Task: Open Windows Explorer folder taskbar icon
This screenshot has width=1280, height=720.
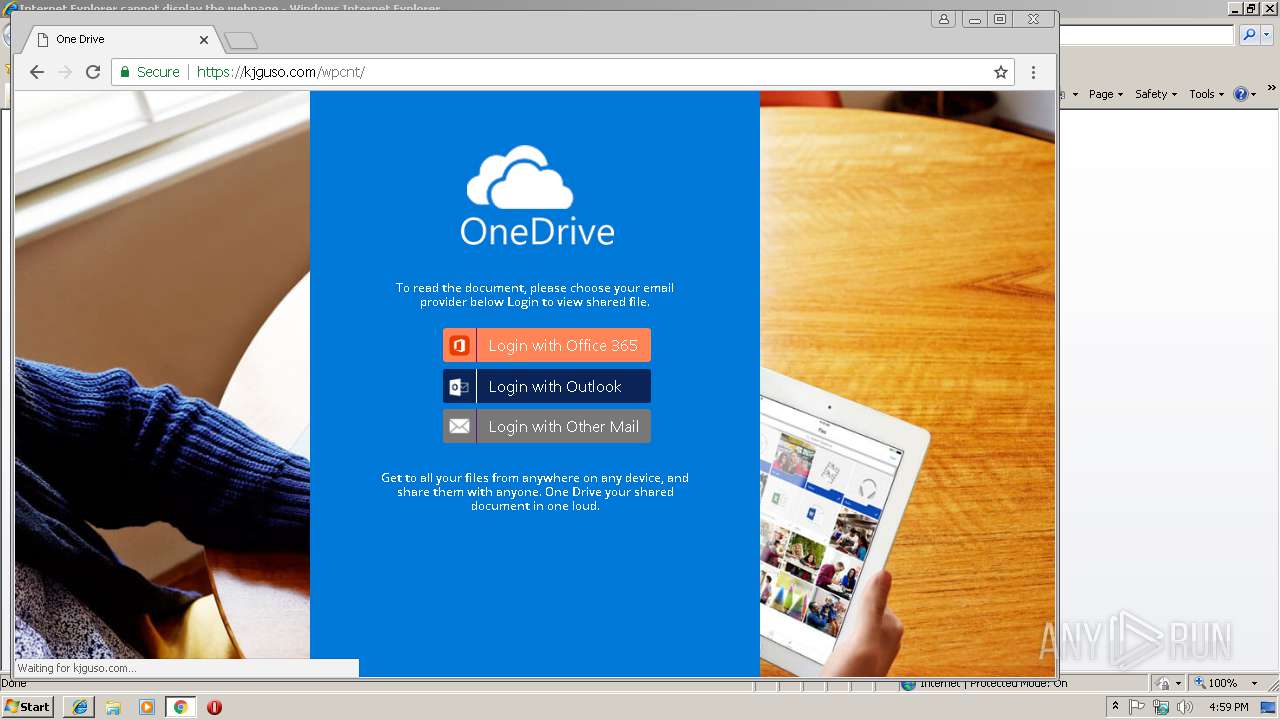Action: (113, 707)
